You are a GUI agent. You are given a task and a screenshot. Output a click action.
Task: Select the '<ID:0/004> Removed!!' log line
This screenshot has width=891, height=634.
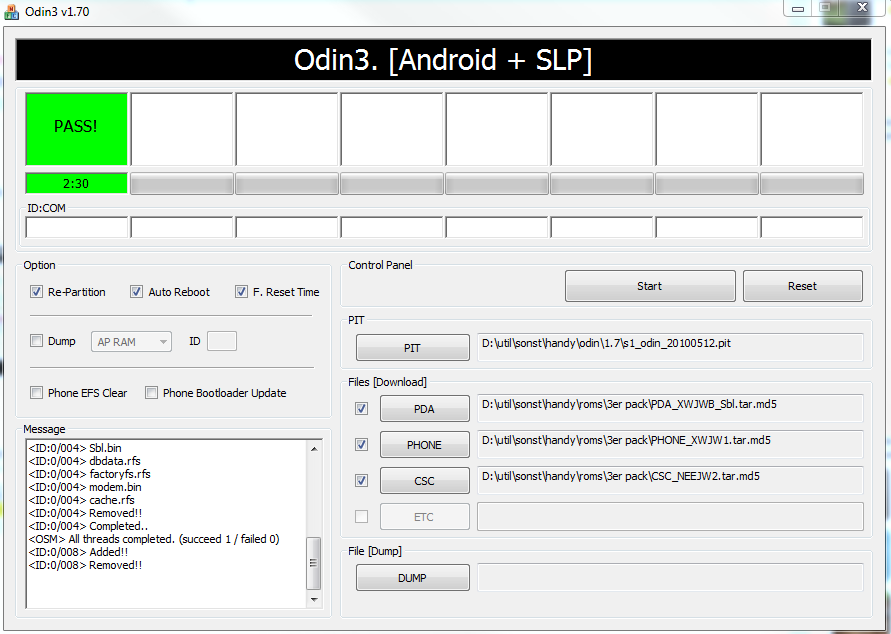85,513
